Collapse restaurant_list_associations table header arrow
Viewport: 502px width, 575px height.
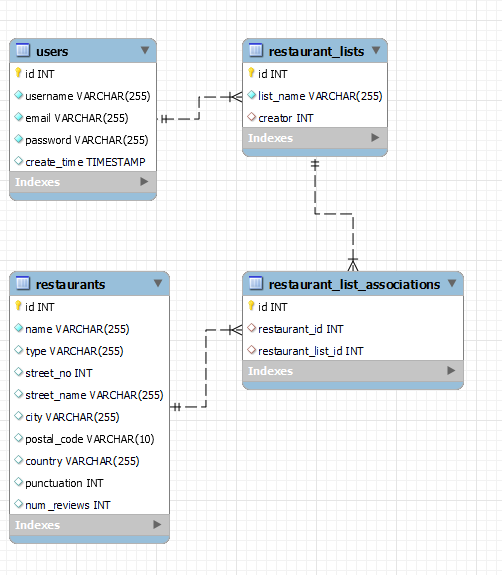pyautogui.click(x=452, y=283)
